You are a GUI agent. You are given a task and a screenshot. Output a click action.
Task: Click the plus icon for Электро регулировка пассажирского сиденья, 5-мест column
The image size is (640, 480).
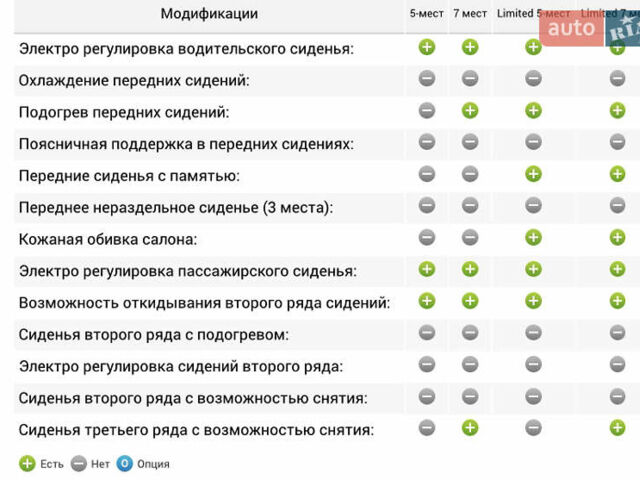[x=427, y=269]
